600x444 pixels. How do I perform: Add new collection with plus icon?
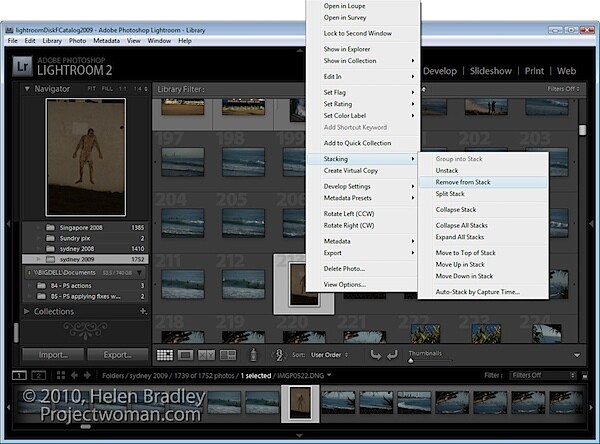pos(143,312)
